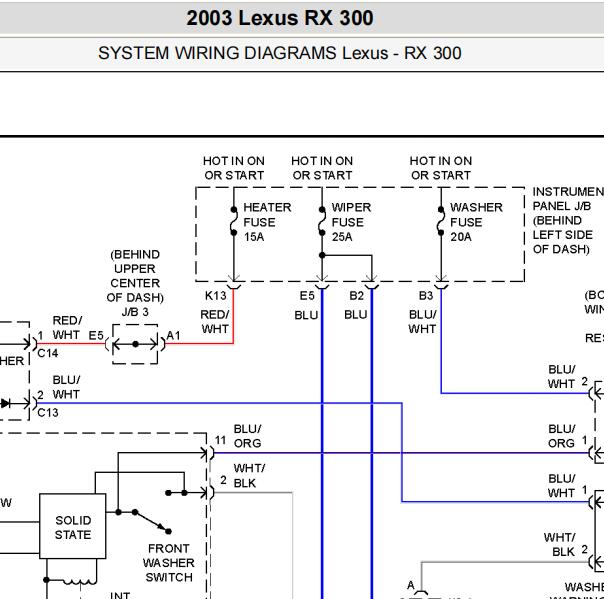Click the WIPER FUSE 25A label
Viewport: 604px width, 599px height.
click(351, 222)
